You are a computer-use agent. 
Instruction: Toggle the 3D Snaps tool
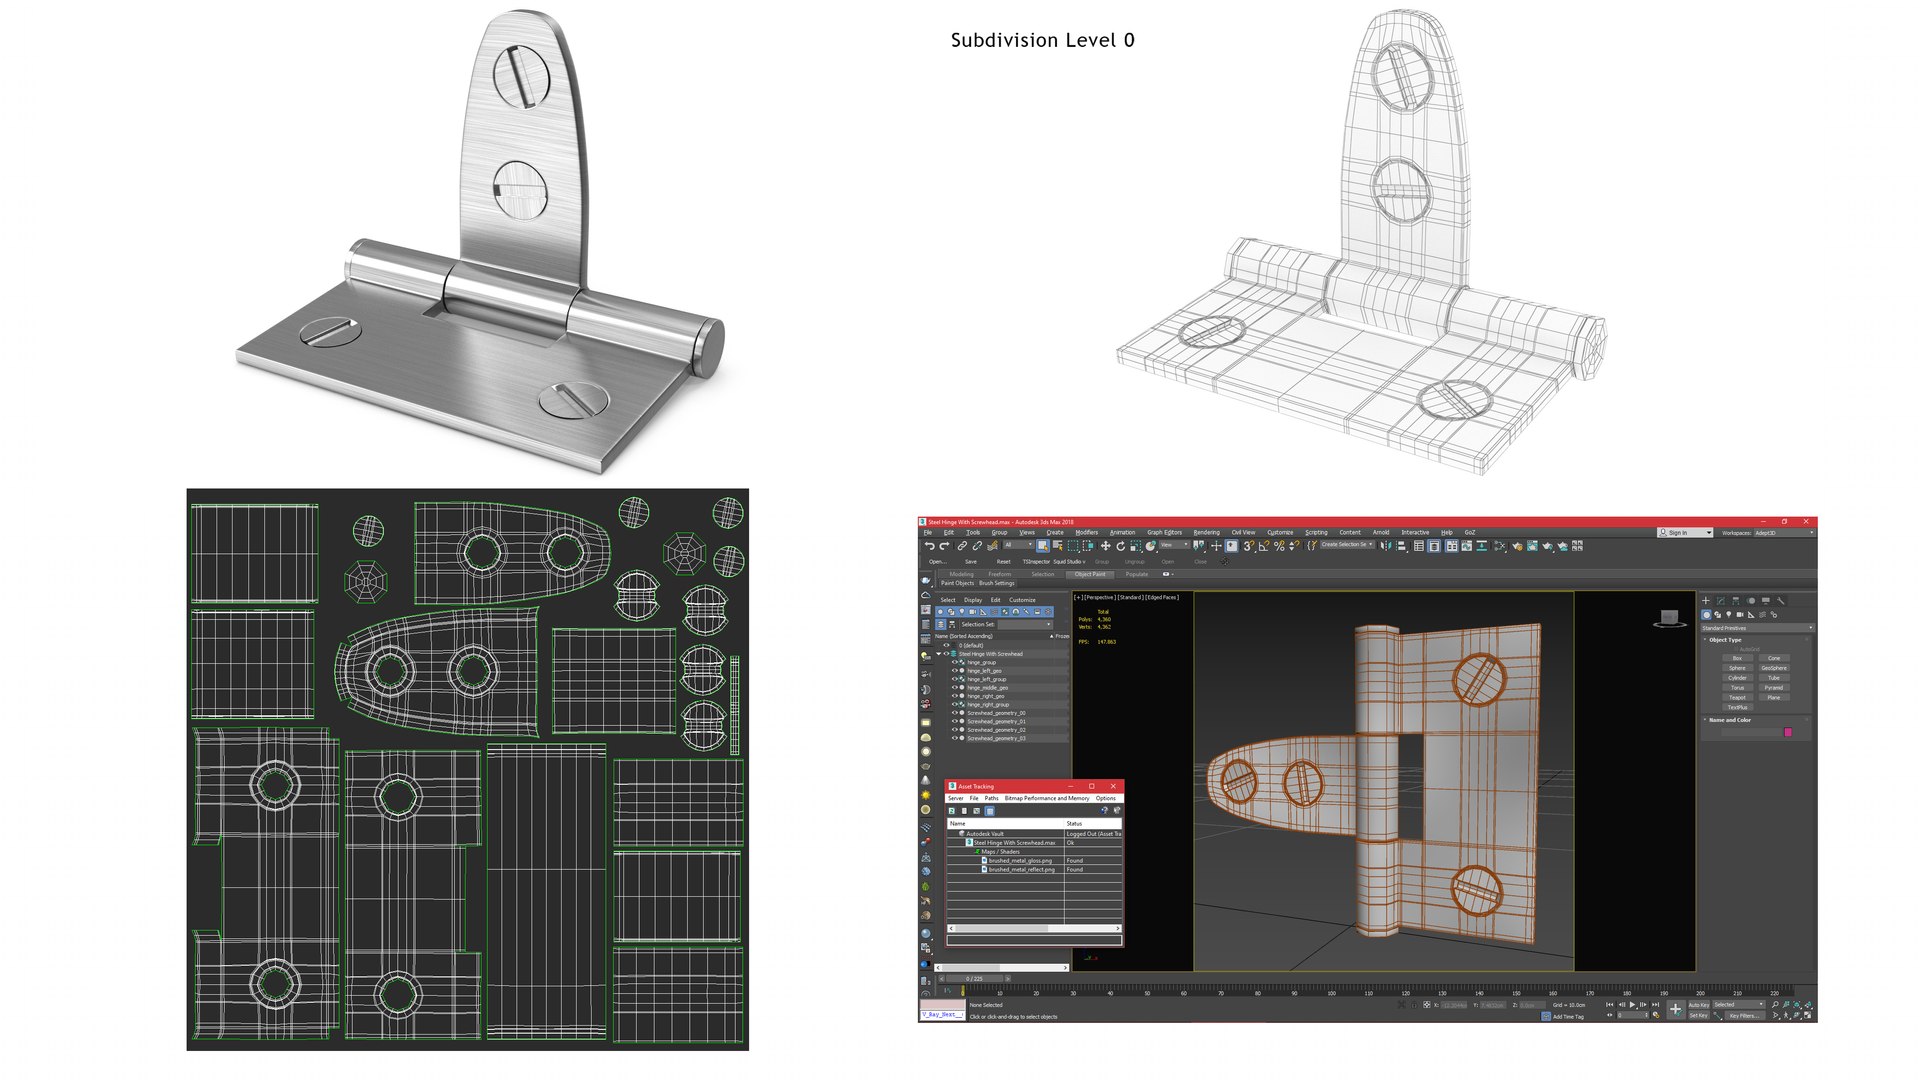pyautogui.click(x=1247, y=546)
